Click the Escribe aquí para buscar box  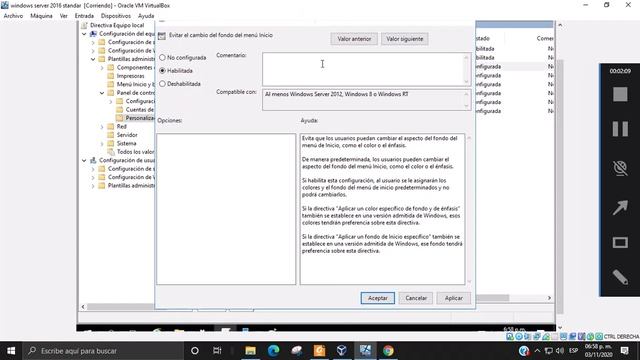(103, 351)
